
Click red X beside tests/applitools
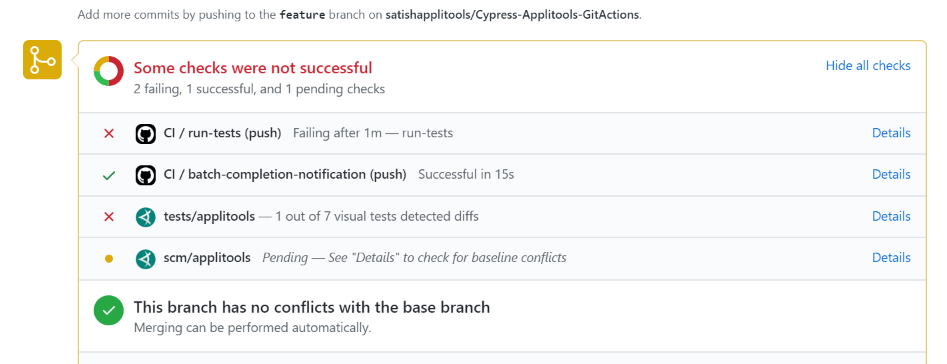[x=109, y=217]
